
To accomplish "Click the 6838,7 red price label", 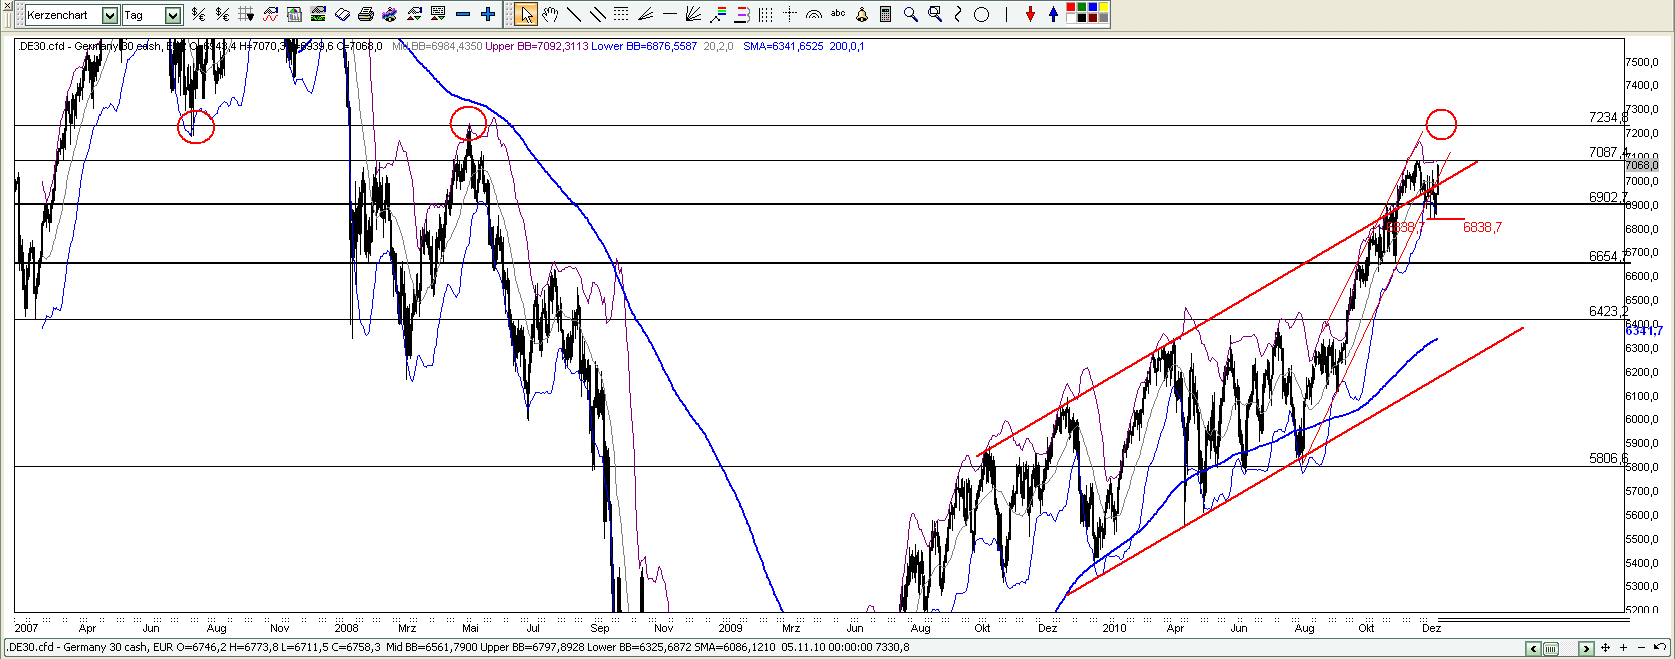I will click(1482, 227).
